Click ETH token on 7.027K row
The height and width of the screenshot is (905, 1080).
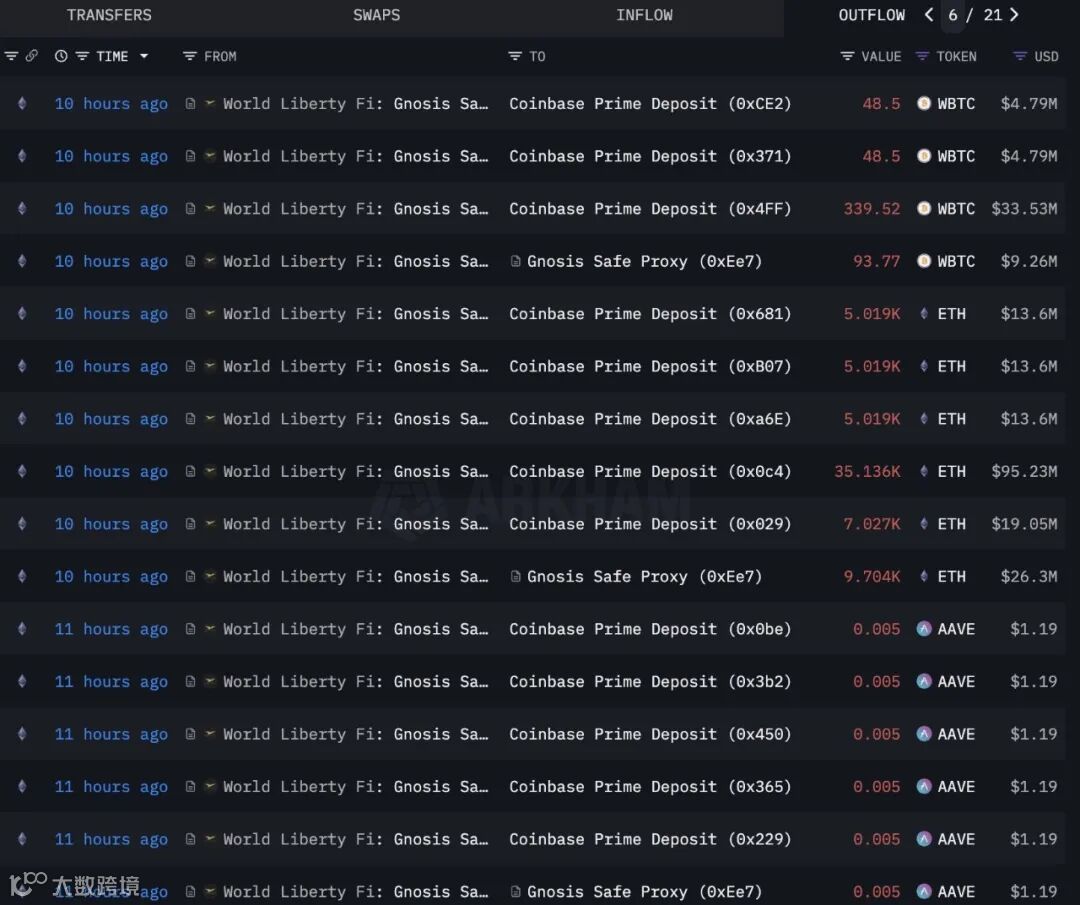(942, 524)
